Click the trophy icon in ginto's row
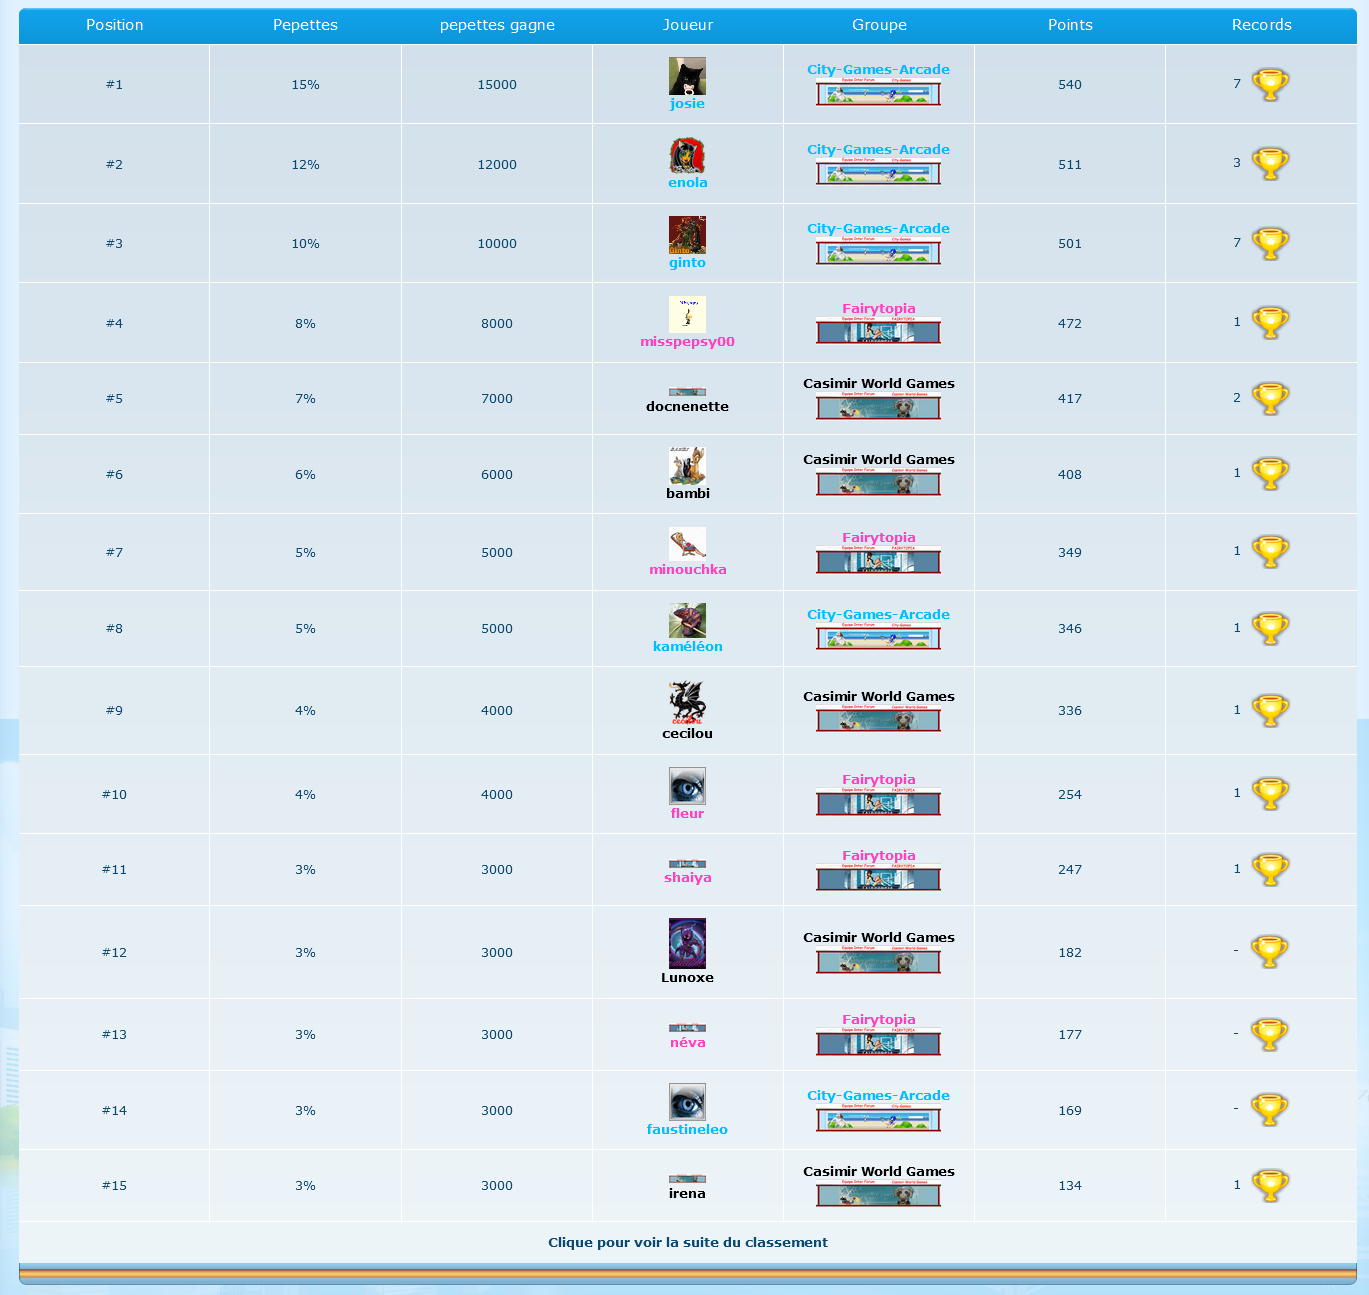The width and height of the screenshot is (1369, 1295). click(1270, 243)
